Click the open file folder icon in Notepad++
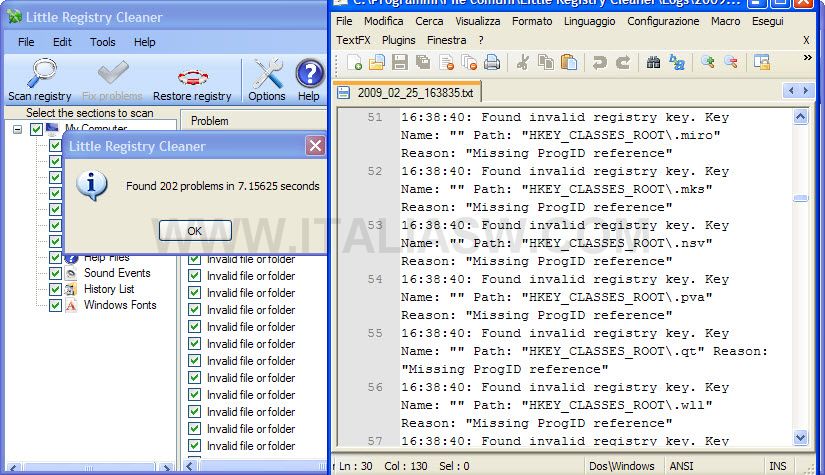This screenshot has height=475, width=825. point(377,63)
